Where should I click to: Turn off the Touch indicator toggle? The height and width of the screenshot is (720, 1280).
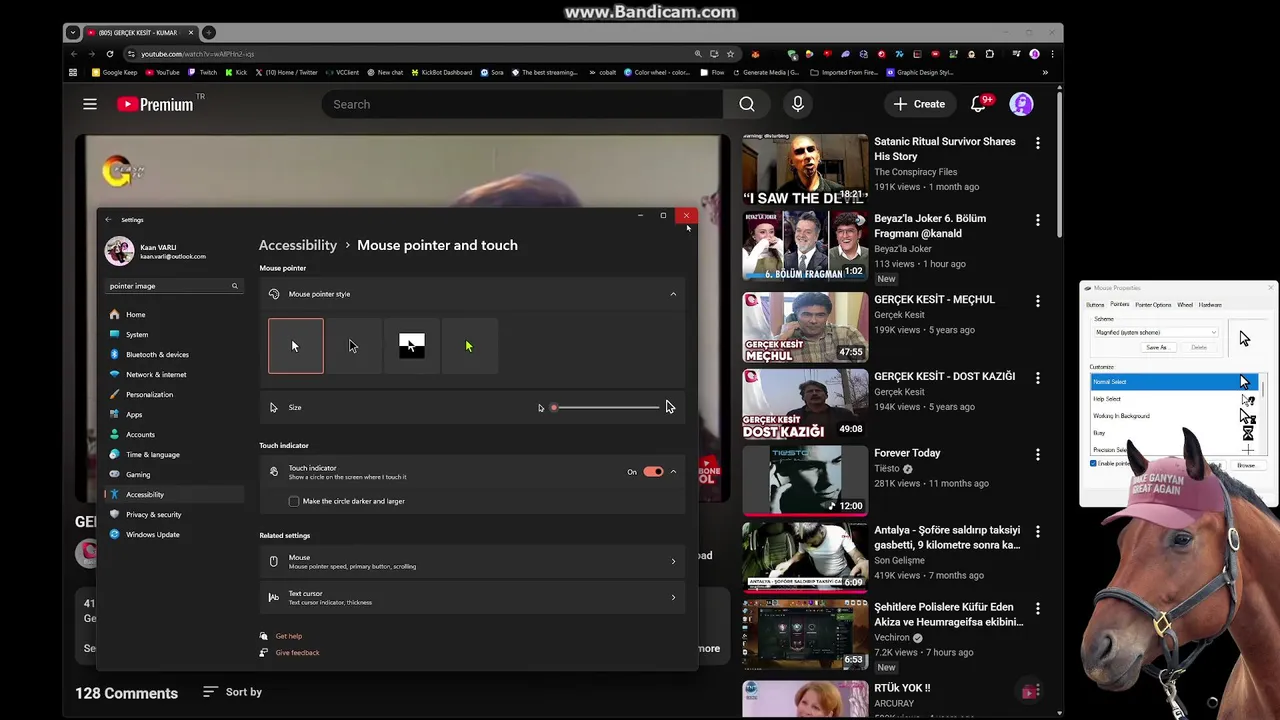click(x=653, y=472)
